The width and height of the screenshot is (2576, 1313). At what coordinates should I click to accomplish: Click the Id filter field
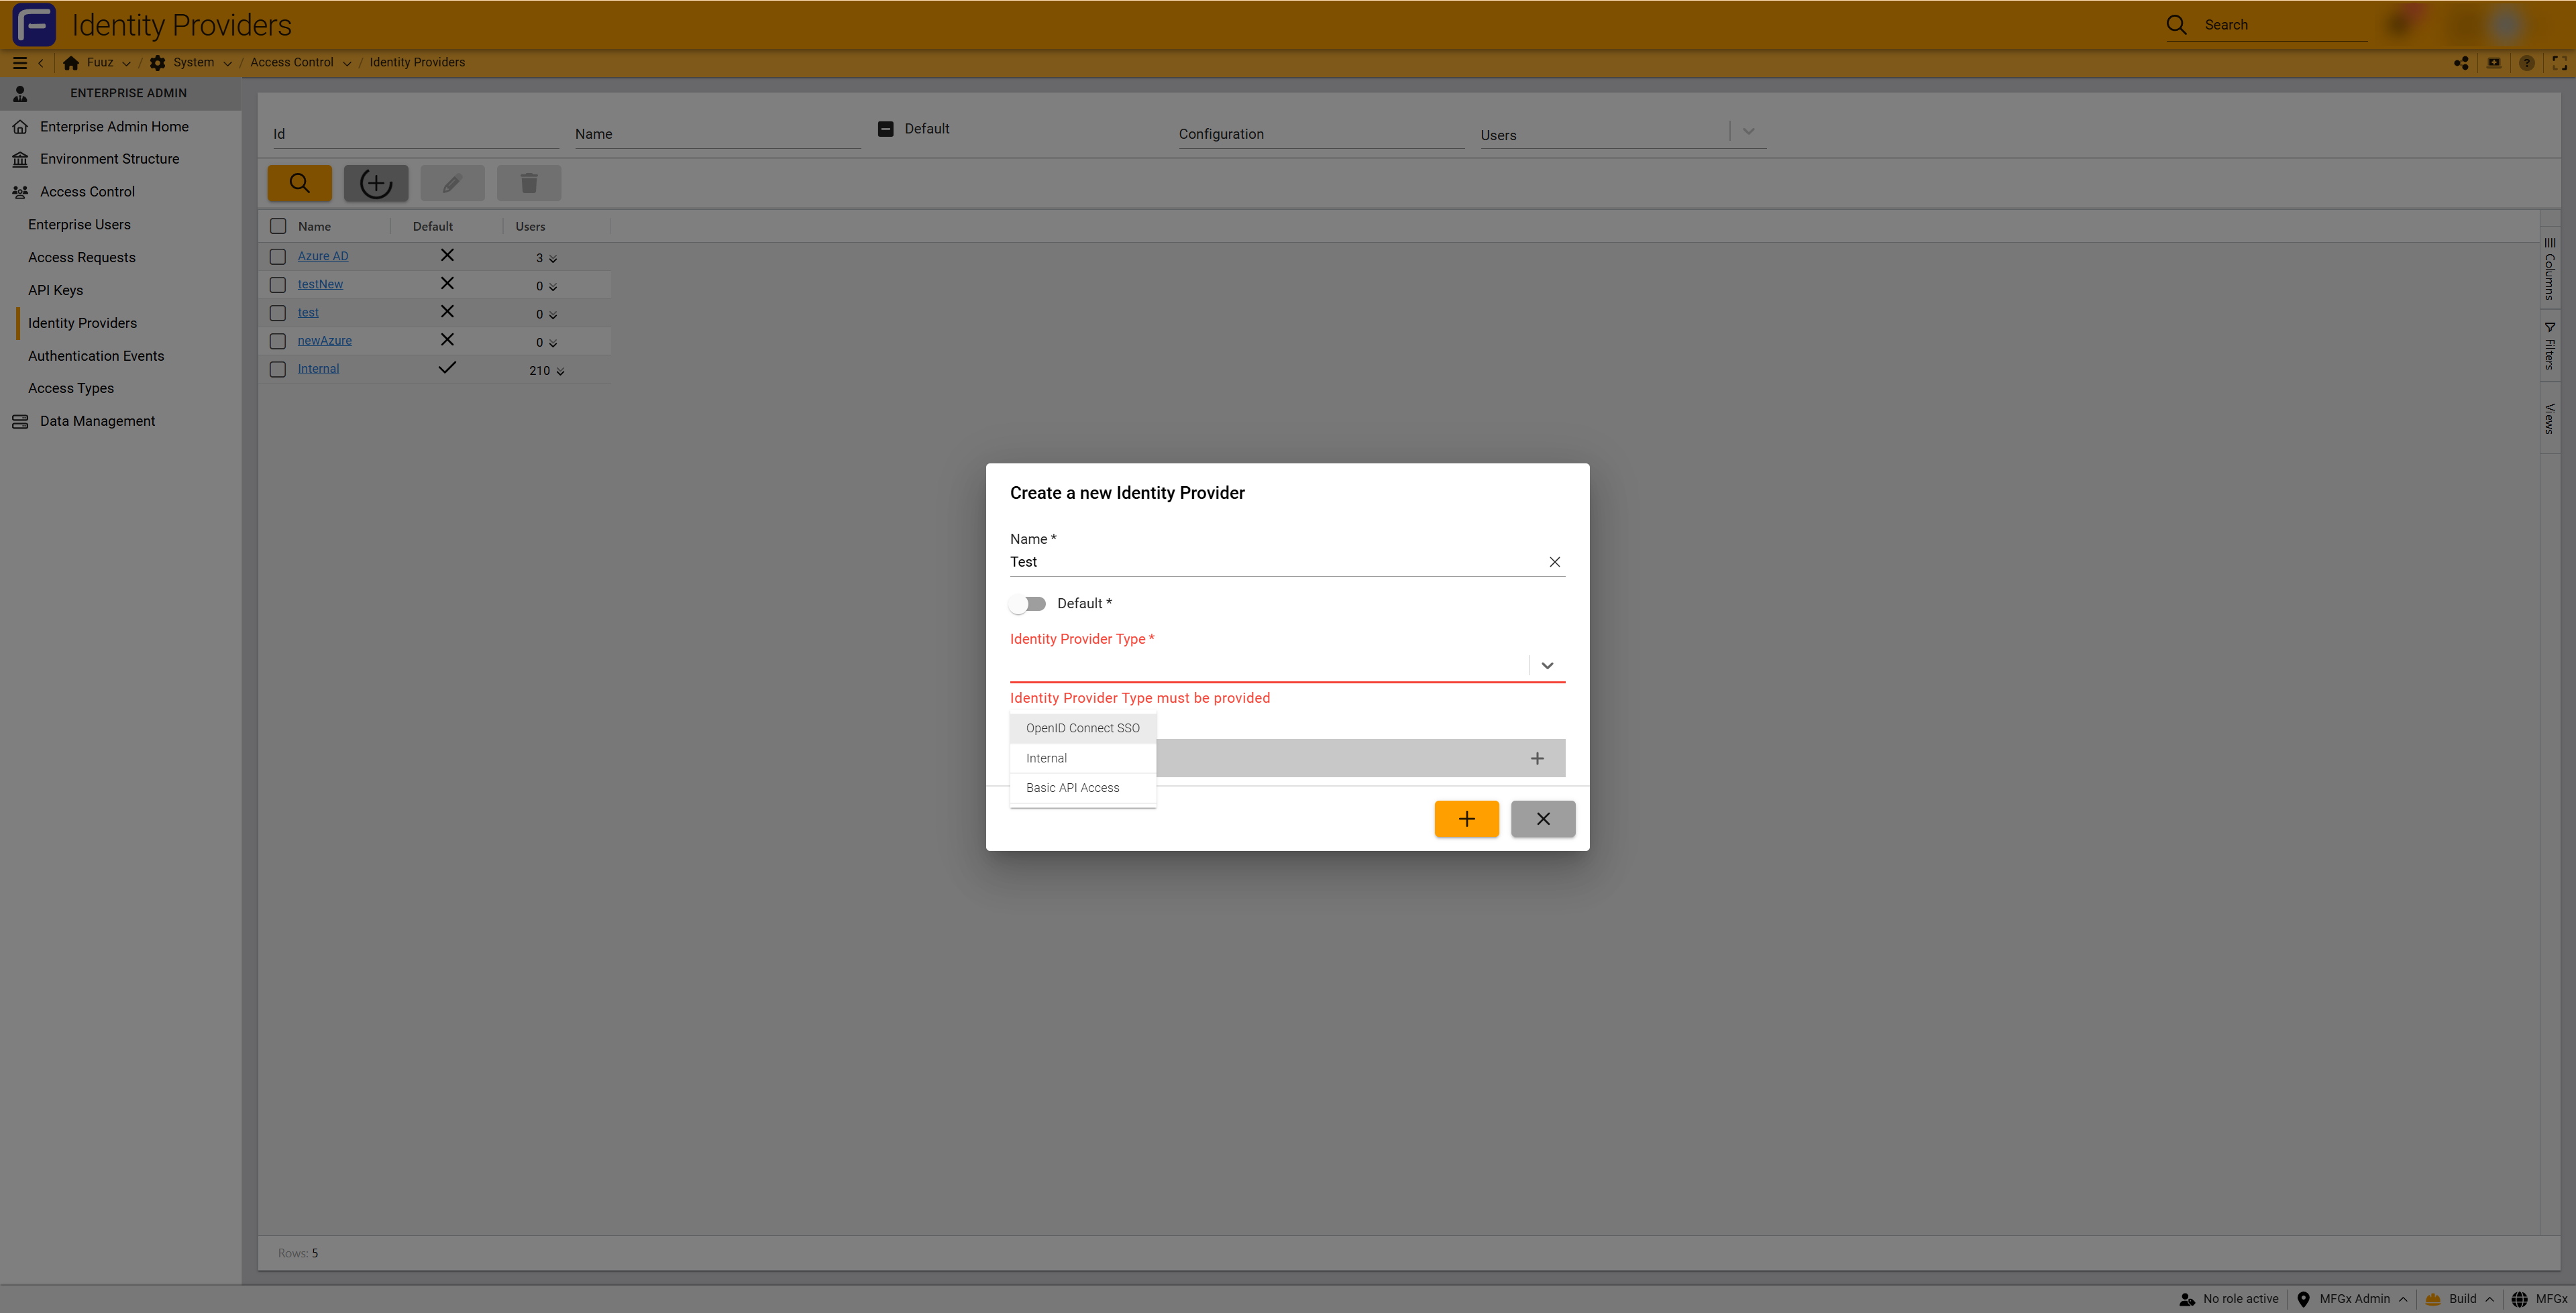(415, 134)
